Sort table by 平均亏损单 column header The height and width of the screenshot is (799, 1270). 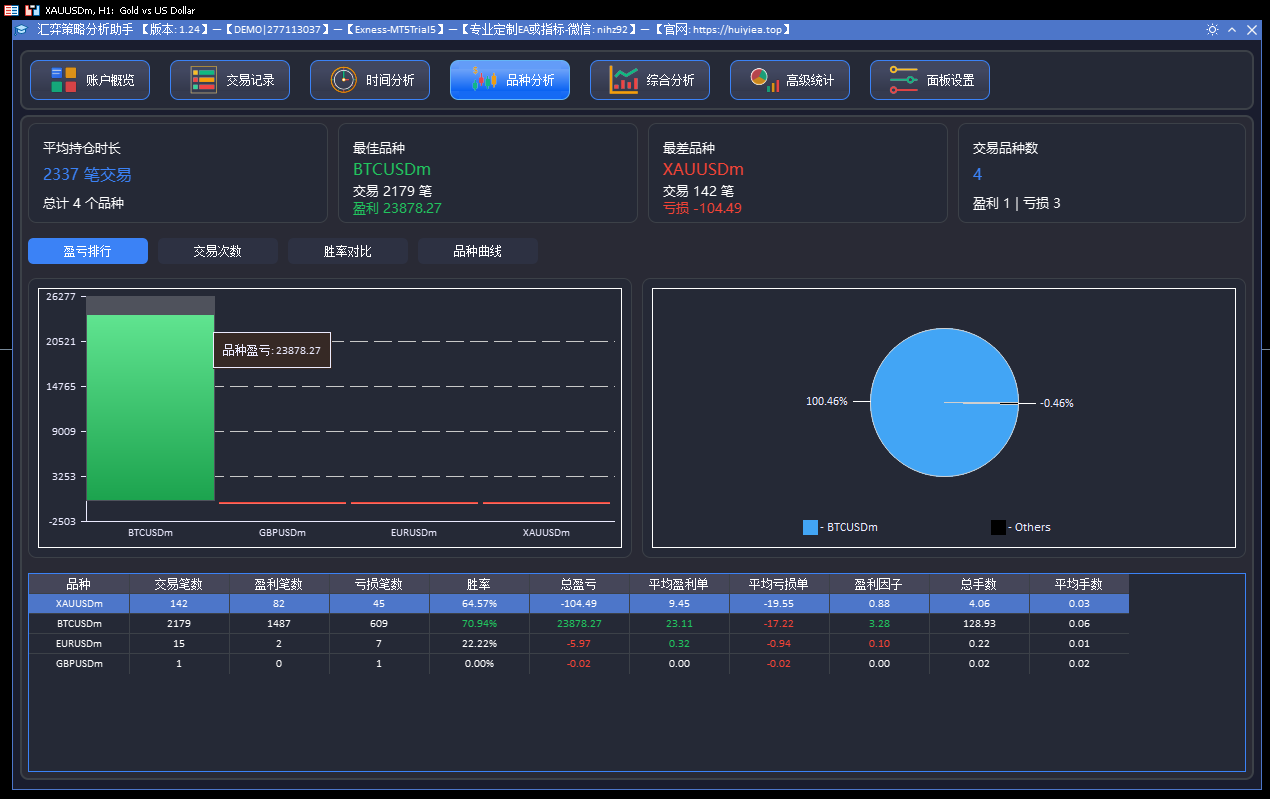[779, 584]
